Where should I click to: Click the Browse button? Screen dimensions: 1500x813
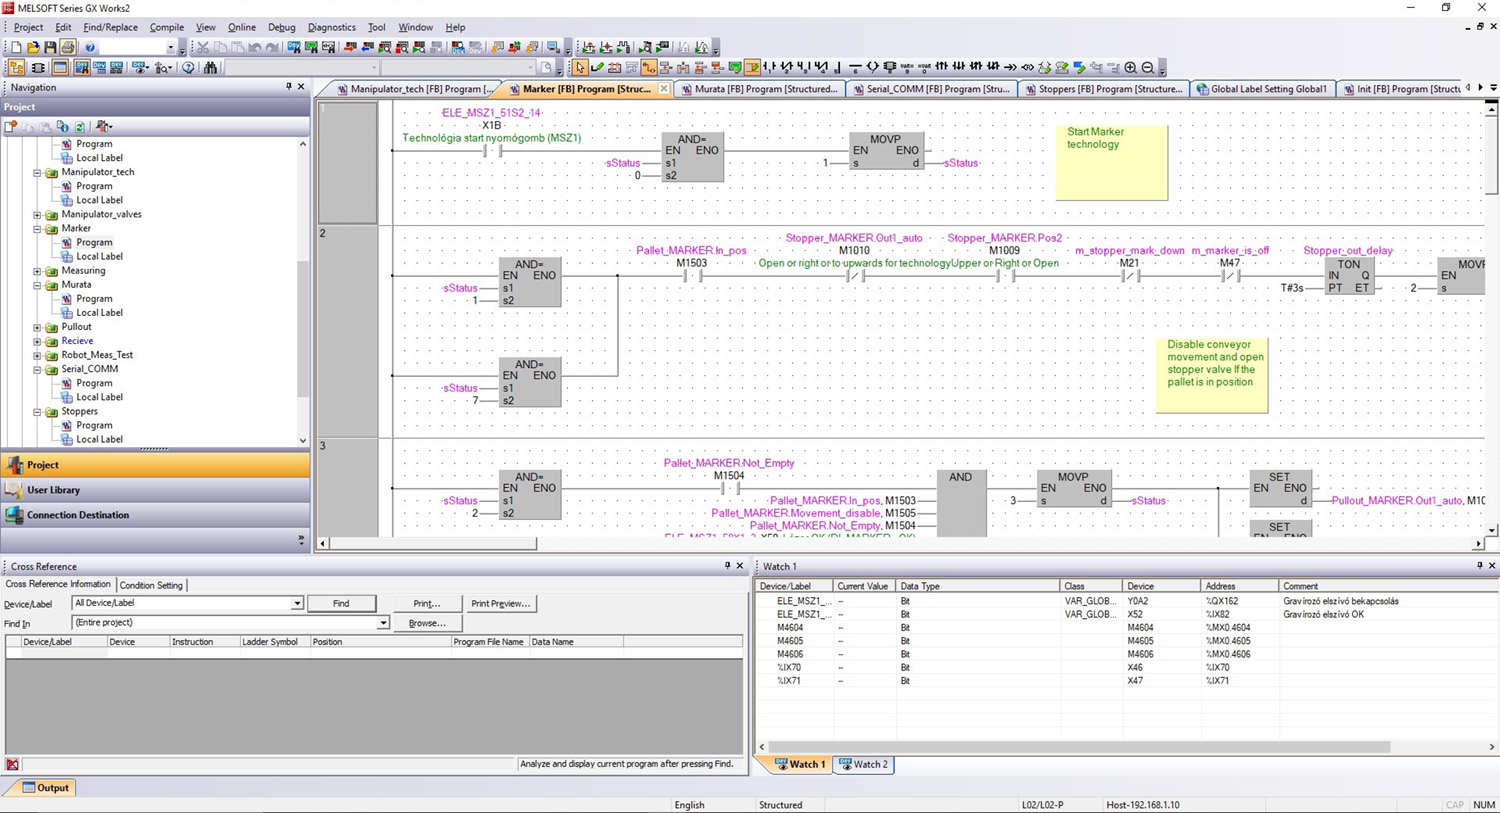tap(427, 623)
